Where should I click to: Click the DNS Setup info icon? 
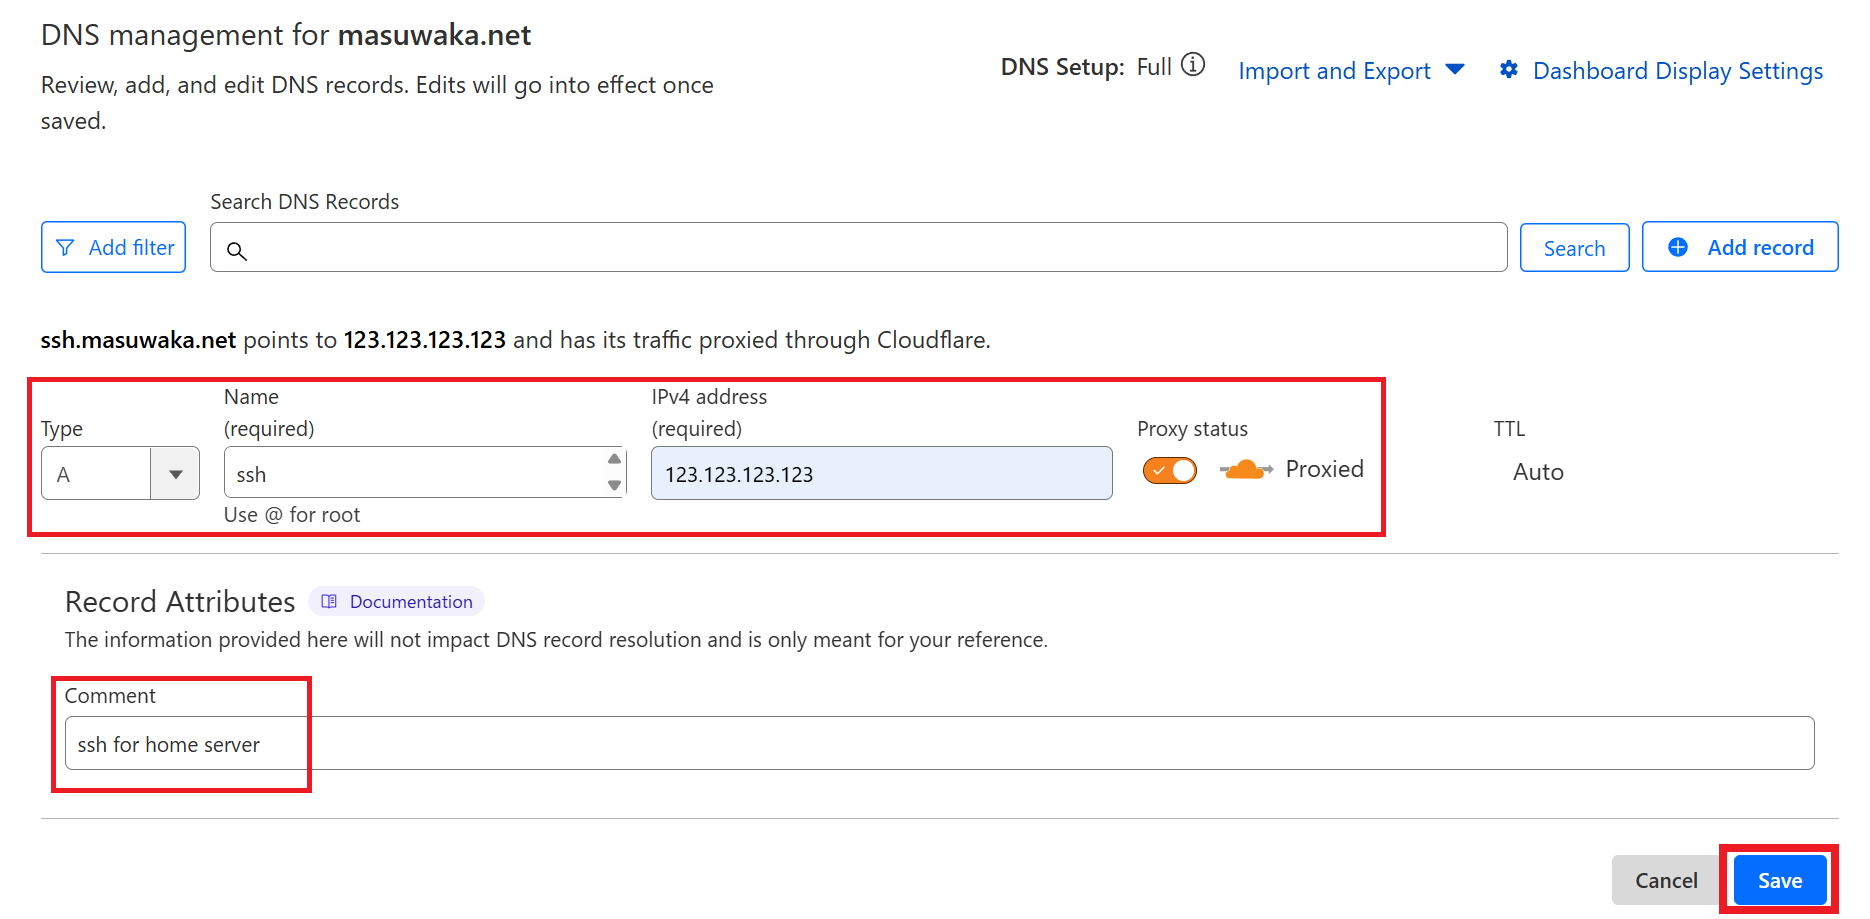tap(1192, 65)
